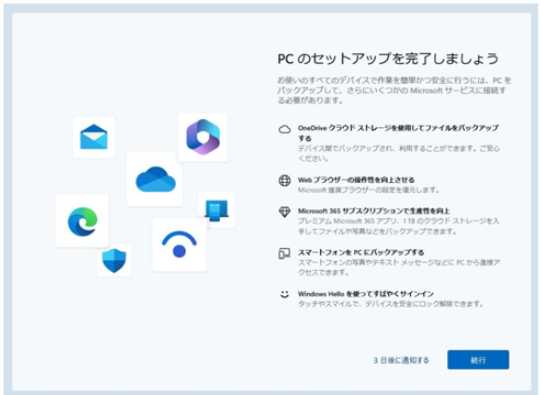Click the Web ブラウザーの操作性を向上させる text

(356, 180)
